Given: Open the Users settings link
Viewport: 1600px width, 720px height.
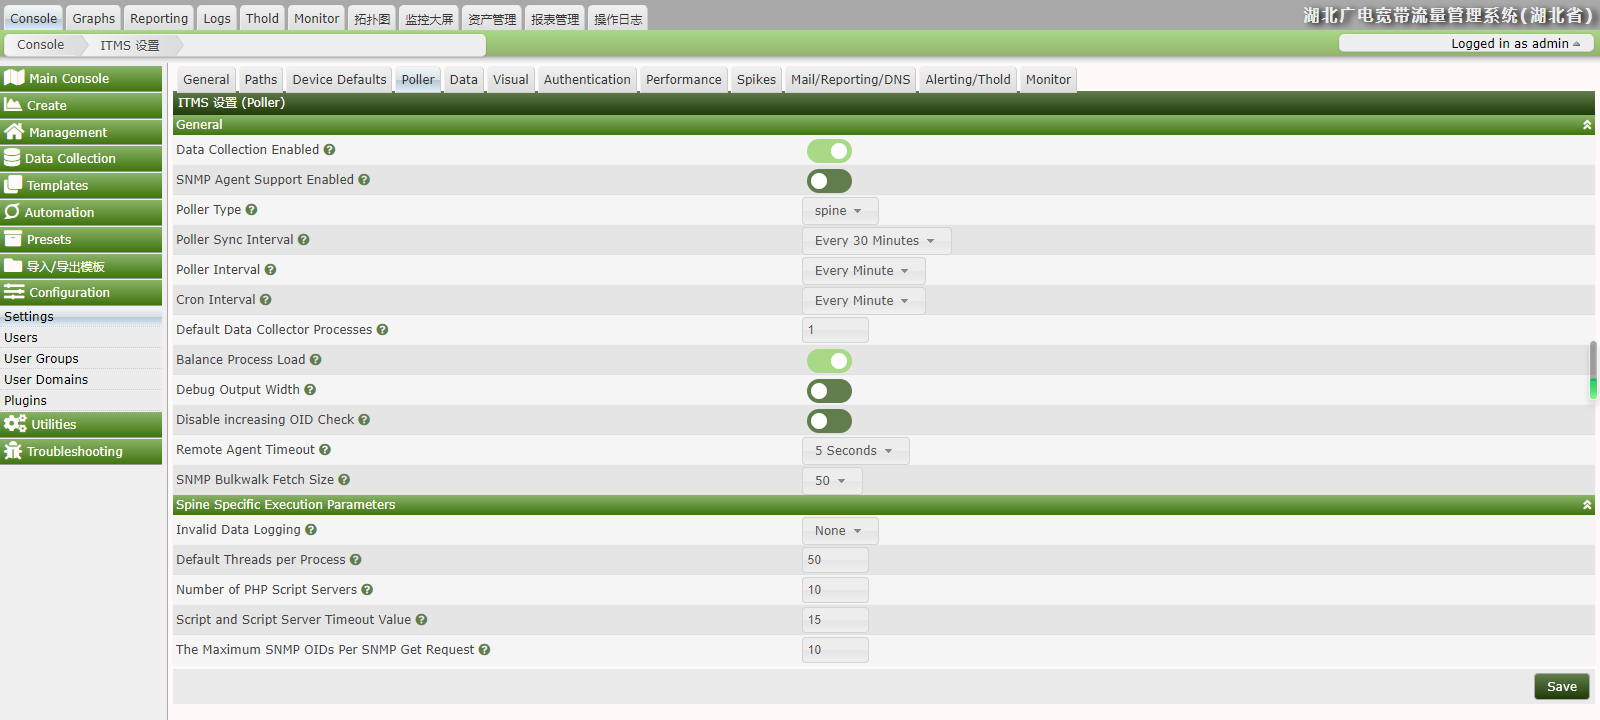Looking at the screenshot, I should tap(21, 338).
